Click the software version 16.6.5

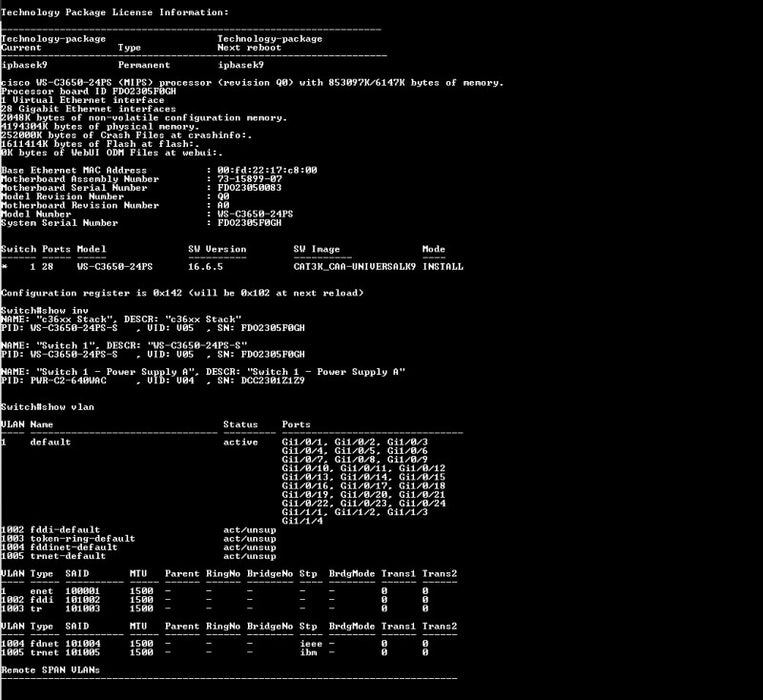pyautogui.click(x=205, y=267)
